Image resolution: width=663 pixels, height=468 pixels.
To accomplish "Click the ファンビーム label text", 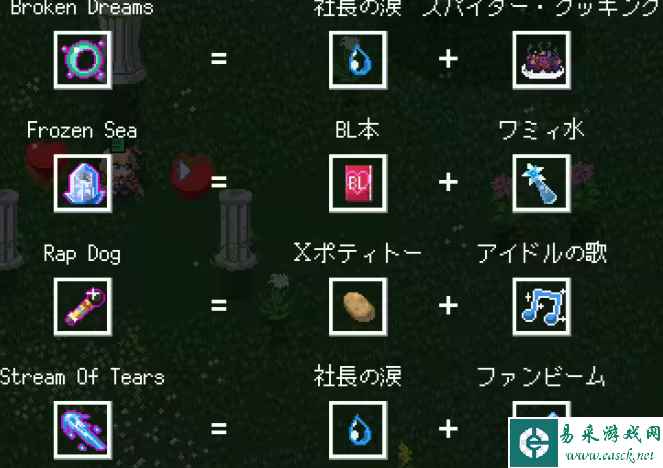I will (541, 377).
